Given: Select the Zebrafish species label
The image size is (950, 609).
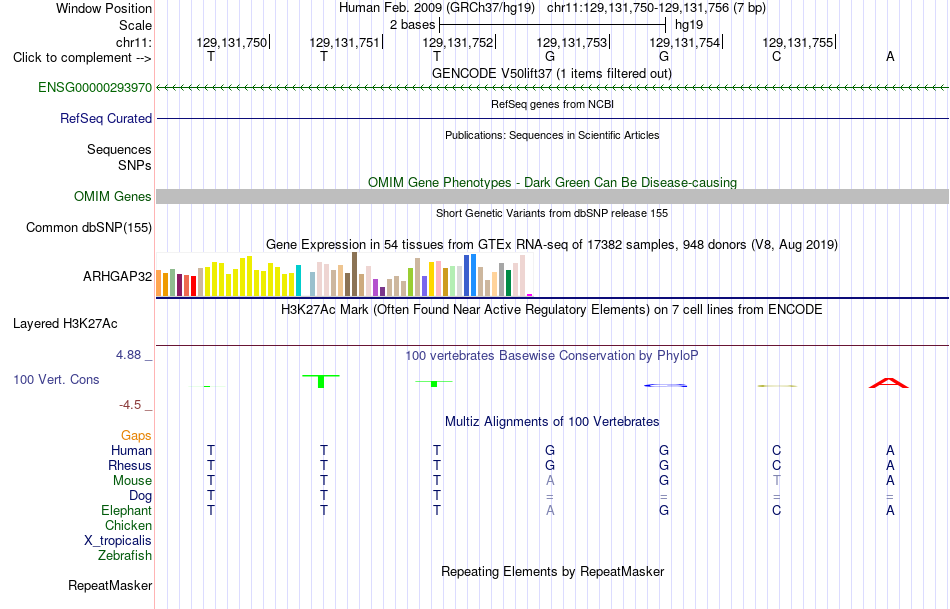Looking at the screenshot, I should pyautogui.click(x=125, y=555).
